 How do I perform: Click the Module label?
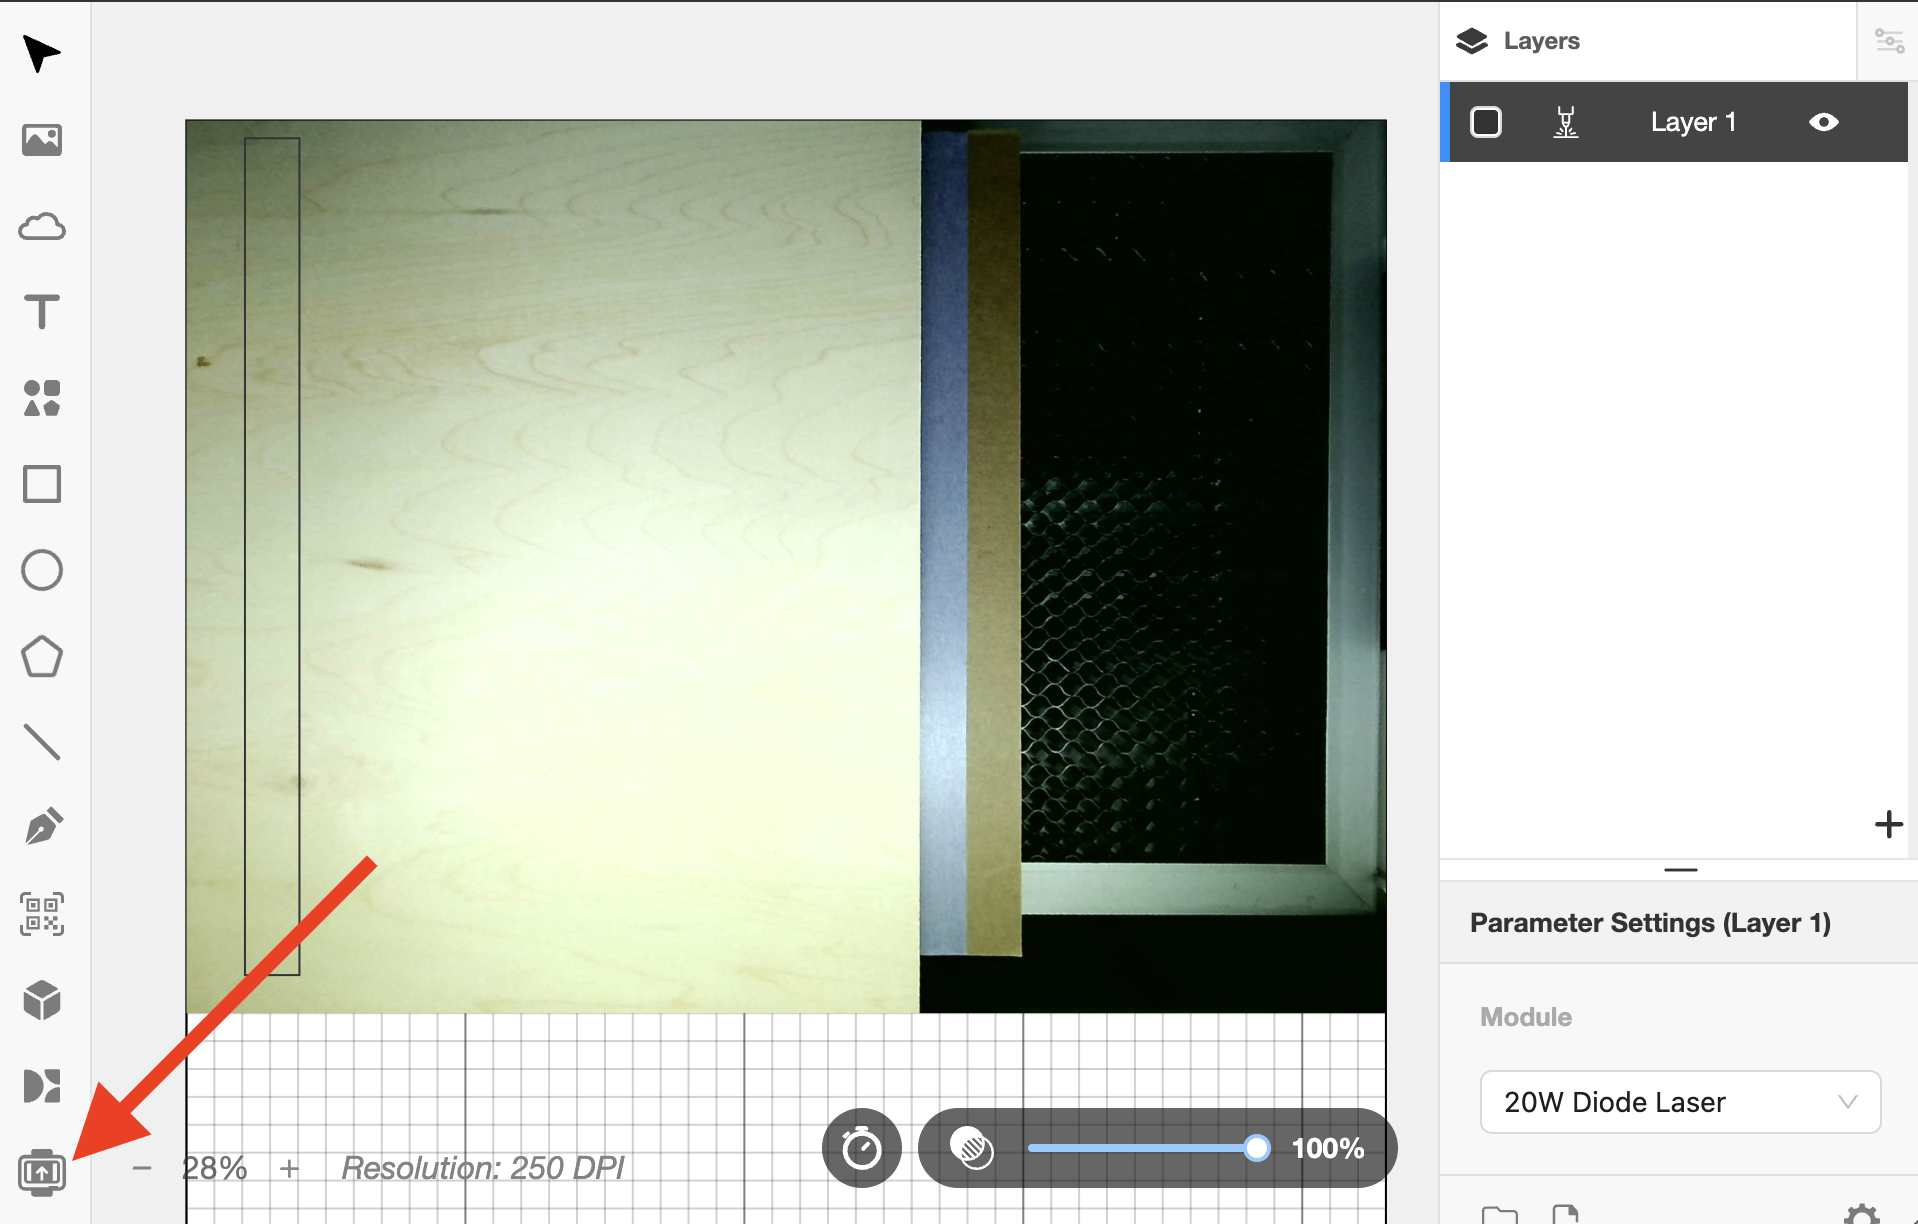(1526, 1017)
